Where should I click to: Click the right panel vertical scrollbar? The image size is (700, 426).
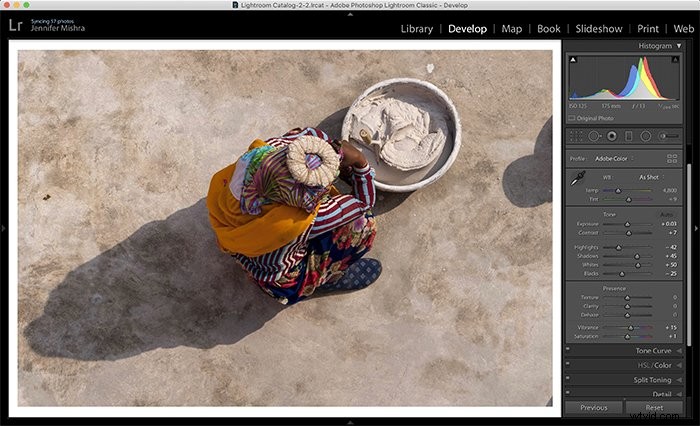point(689,255)
